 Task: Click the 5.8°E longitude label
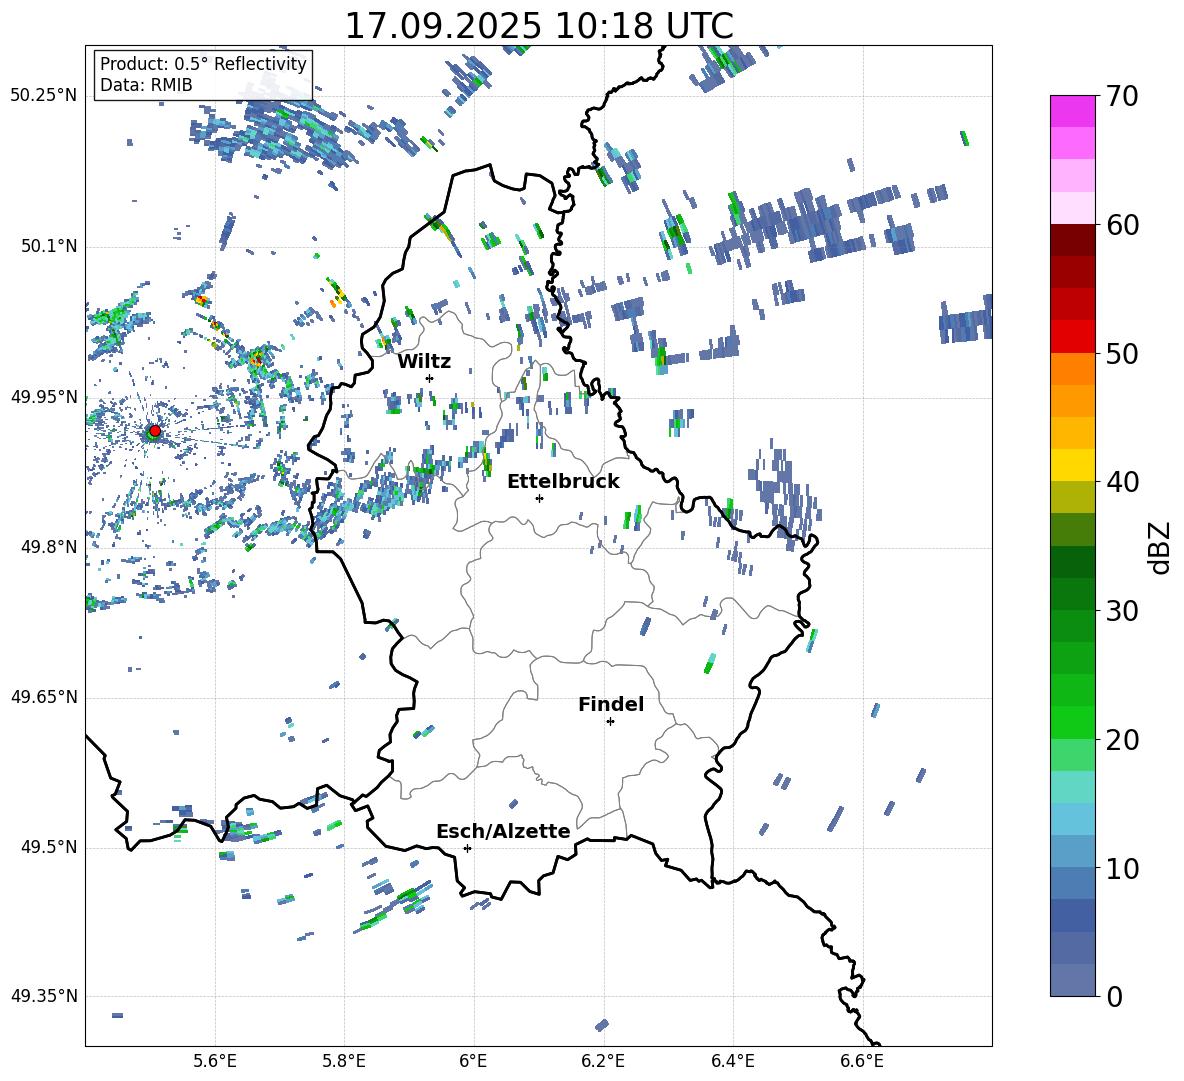[x=344, y=1061]
